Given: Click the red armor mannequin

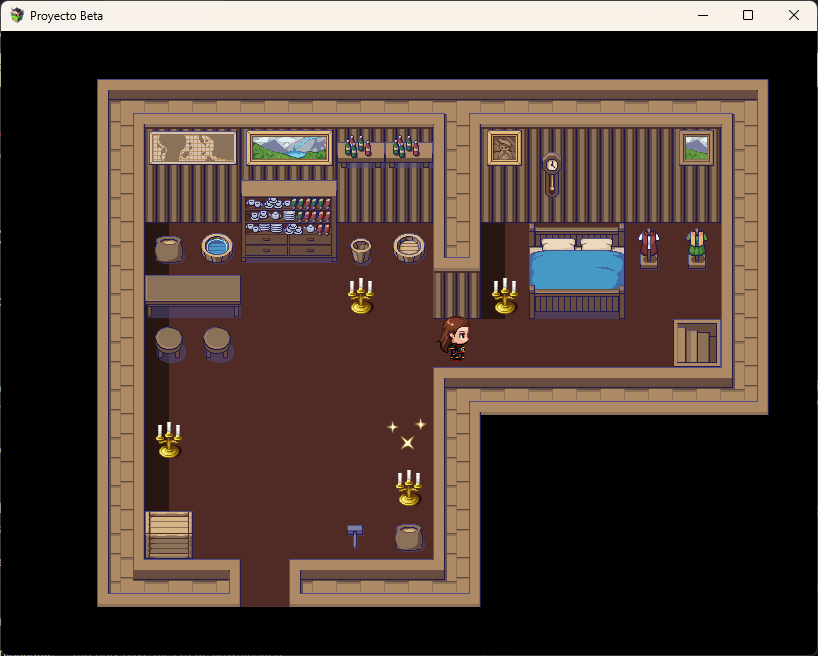Looking at the screenshot, I should [x=648, y=248].
